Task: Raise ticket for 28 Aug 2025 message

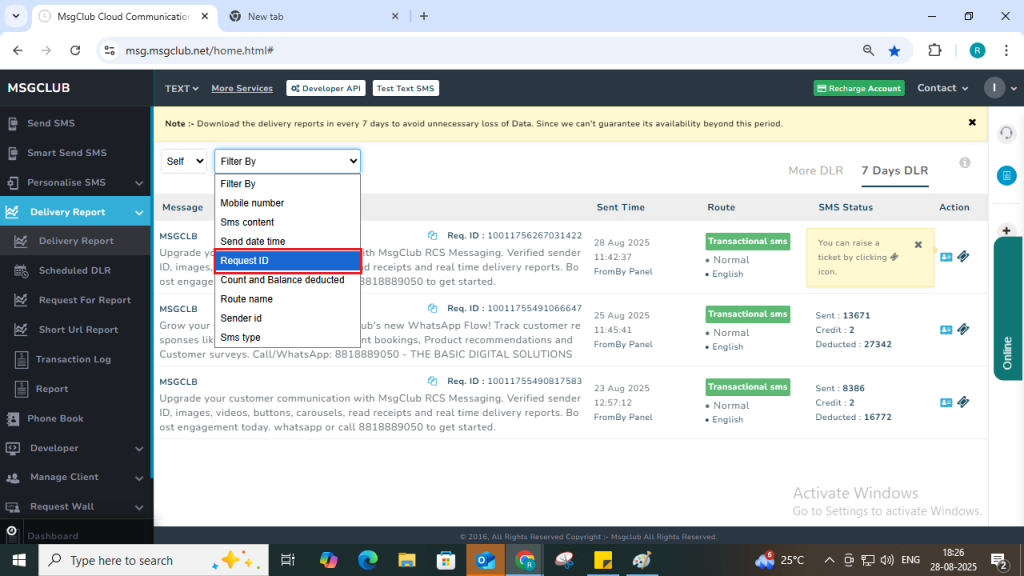Action: click(963, 257)
